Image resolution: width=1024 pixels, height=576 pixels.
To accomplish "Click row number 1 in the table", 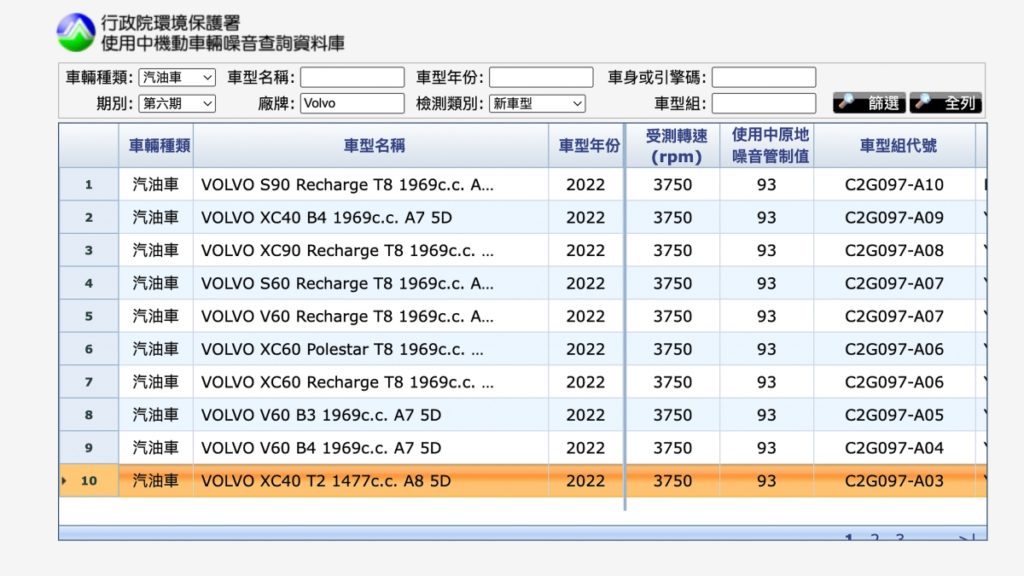I will [x=89, y=185].
